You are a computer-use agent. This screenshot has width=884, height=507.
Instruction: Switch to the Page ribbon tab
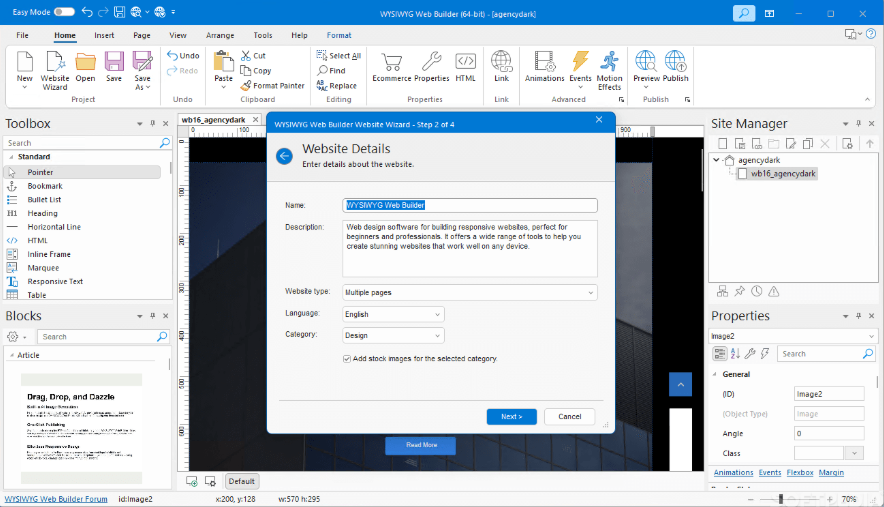click(x=142, y=35)
